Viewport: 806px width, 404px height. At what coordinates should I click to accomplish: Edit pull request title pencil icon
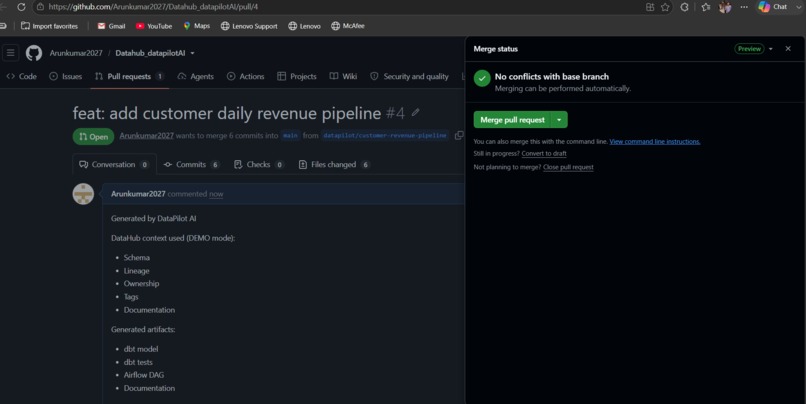point(415,112)
